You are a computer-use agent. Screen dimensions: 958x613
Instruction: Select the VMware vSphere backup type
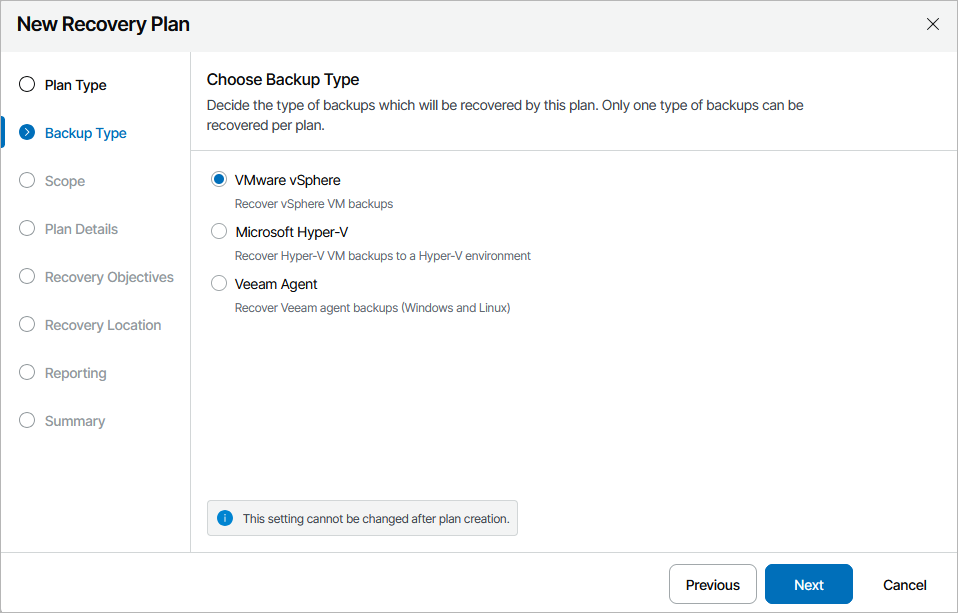218,179
